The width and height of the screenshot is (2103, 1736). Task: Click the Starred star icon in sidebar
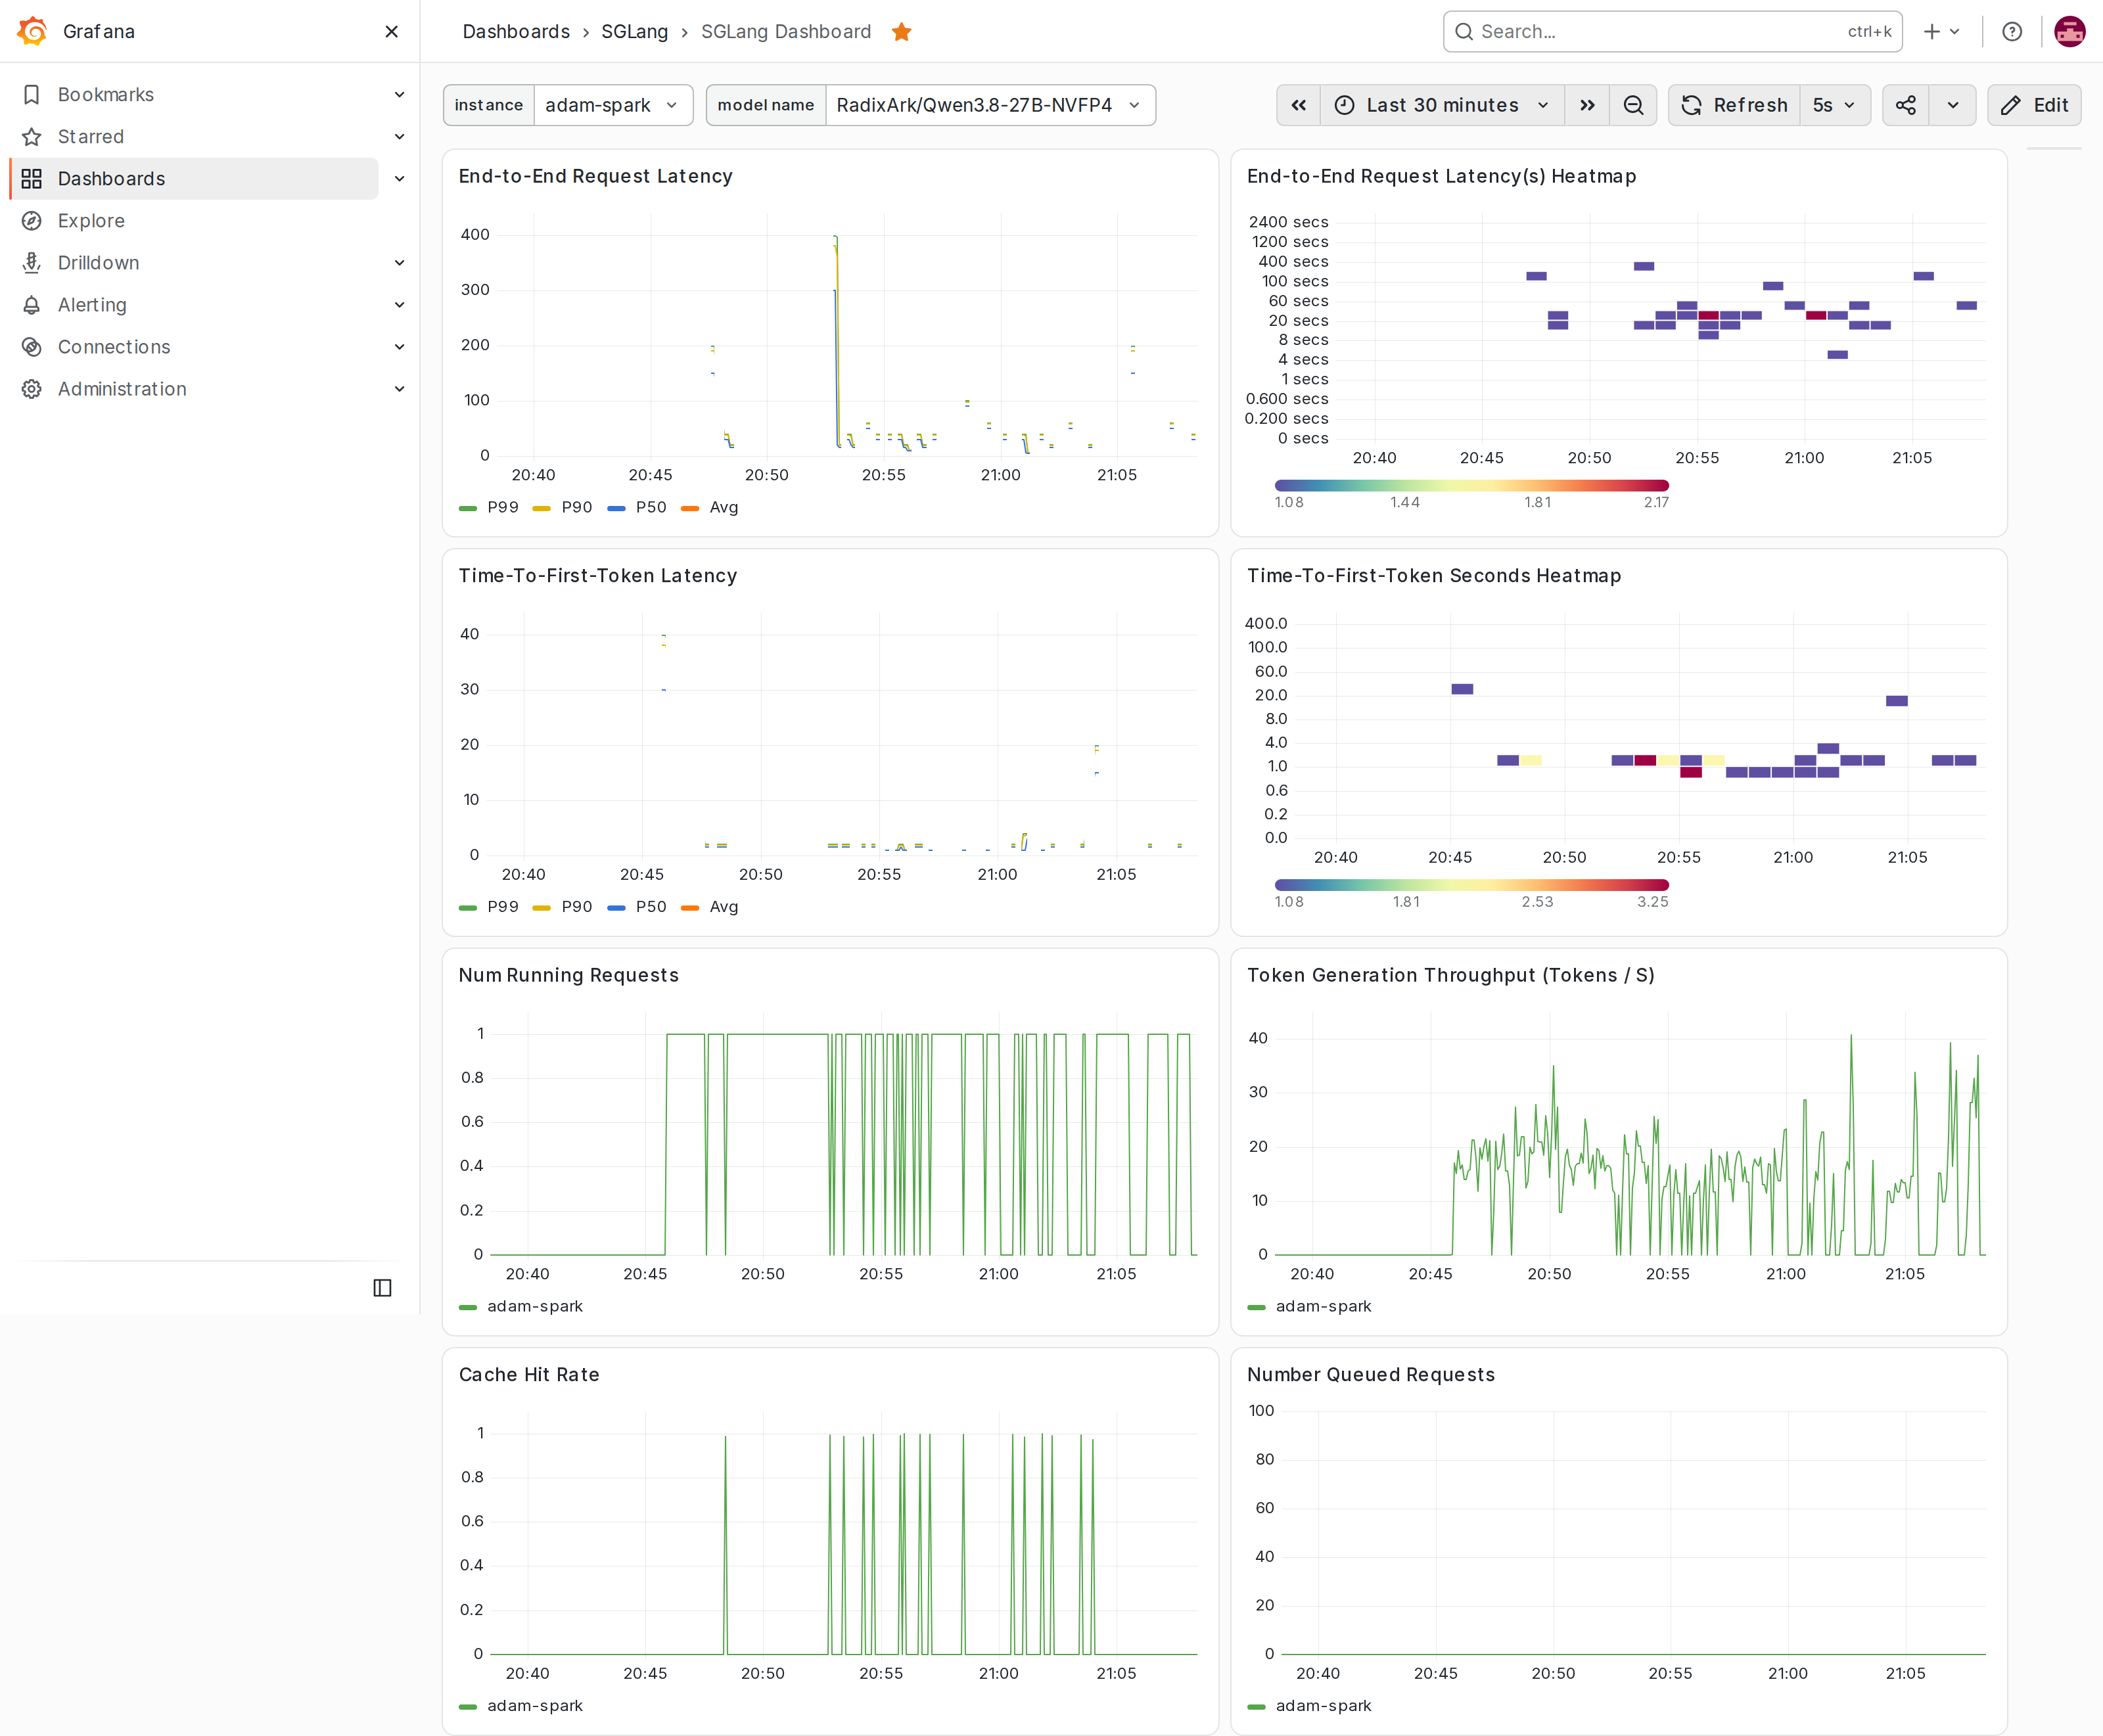(x=32, y=136)
